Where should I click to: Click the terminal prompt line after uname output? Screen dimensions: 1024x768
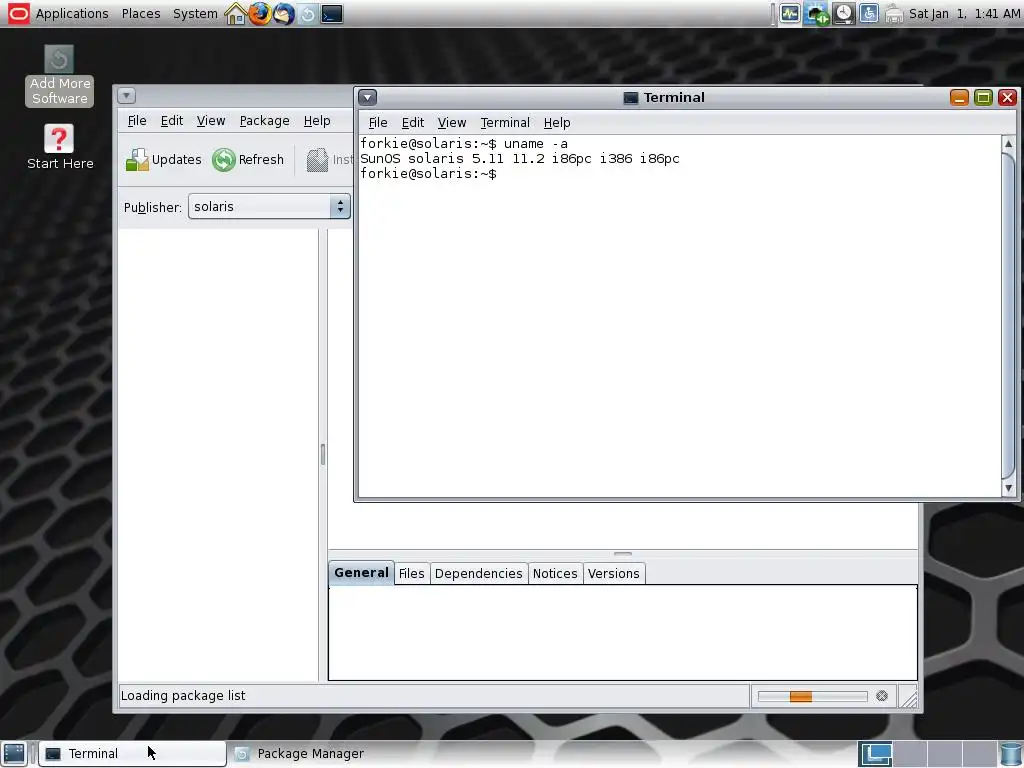428,174
